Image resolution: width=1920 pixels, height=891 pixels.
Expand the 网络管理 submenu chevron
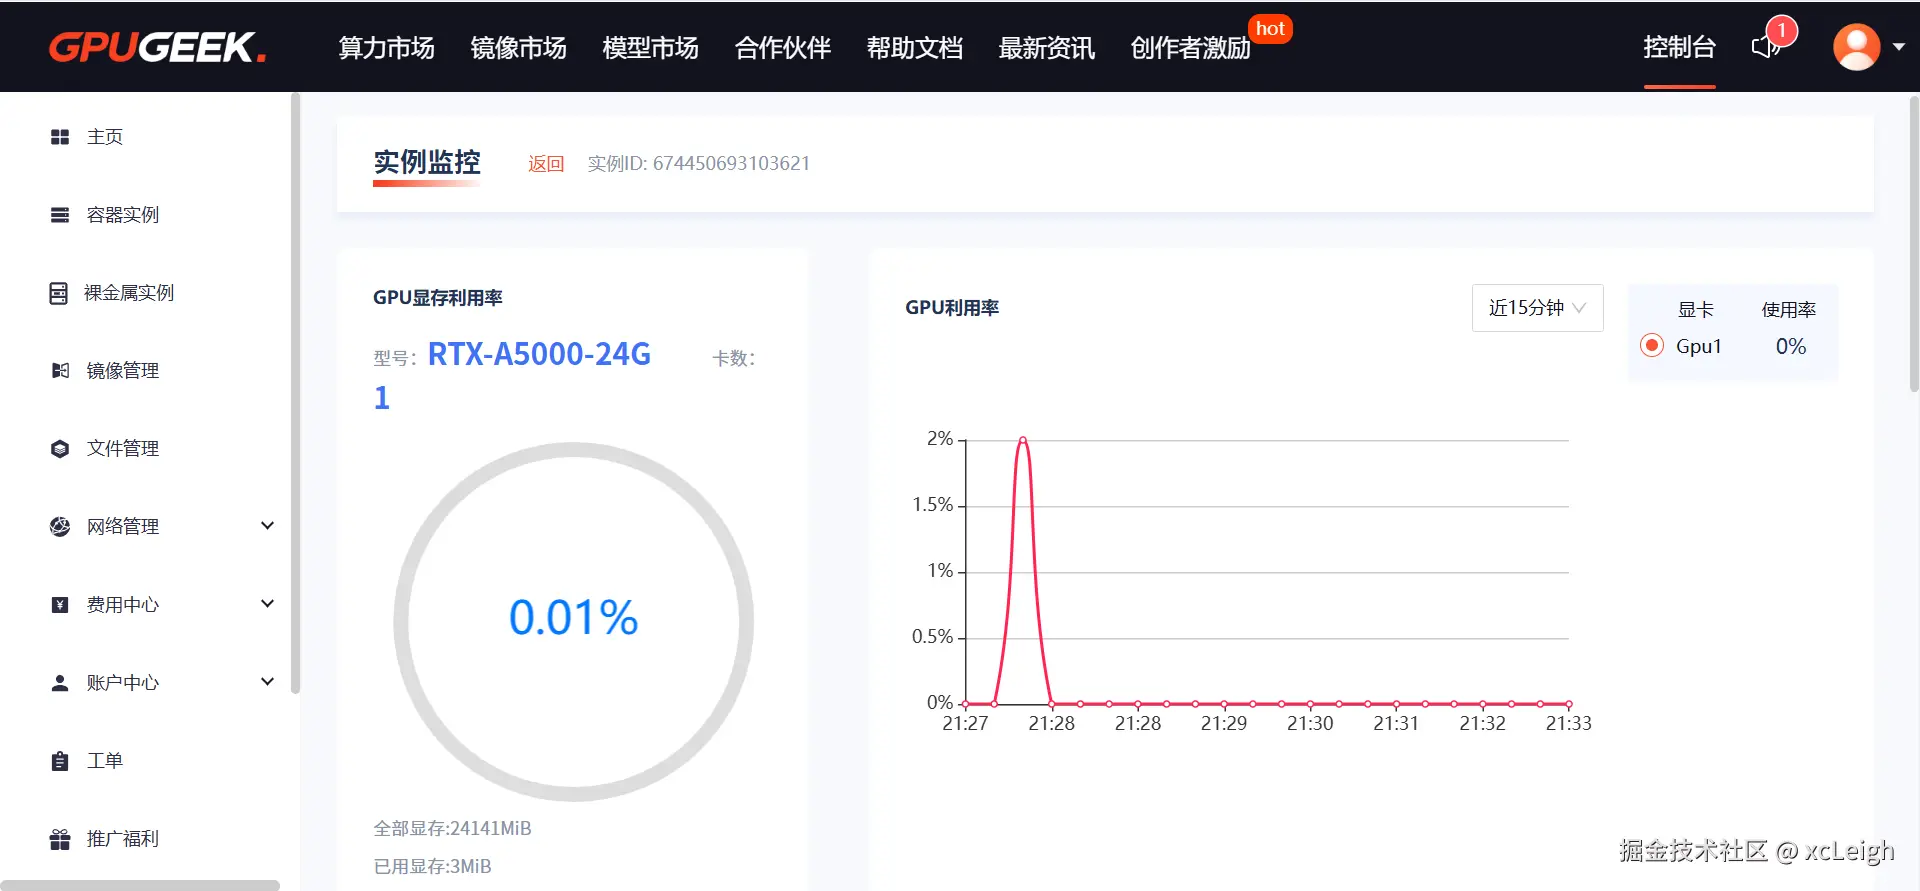click(x=267, y=526)
